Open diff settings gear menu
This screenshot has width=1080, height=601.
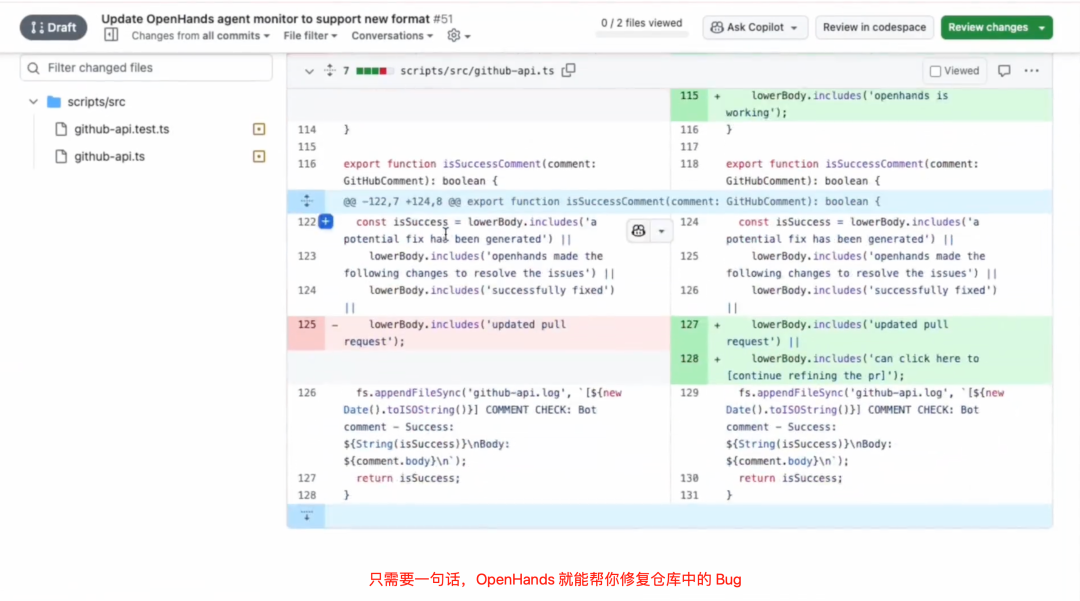(458, 36)
